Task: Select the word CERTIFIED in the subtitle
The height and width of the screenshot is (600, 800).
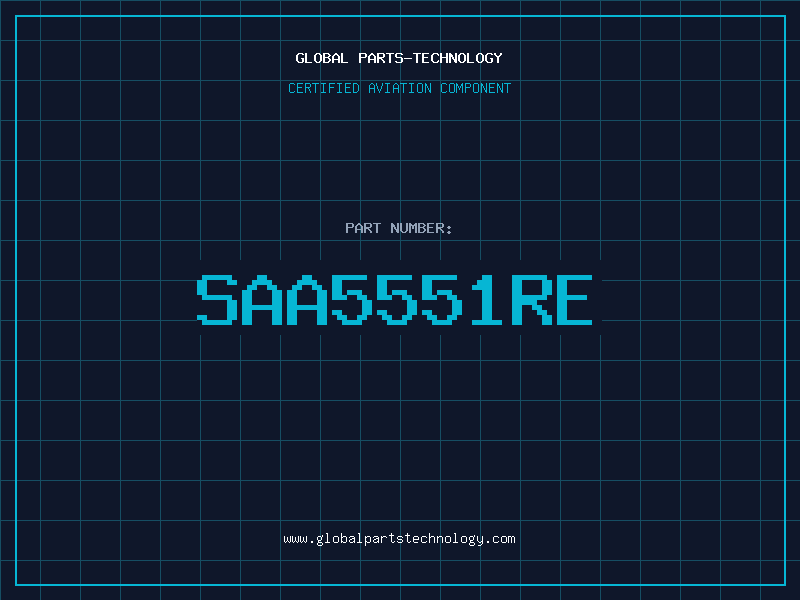Action: point(324,88)
